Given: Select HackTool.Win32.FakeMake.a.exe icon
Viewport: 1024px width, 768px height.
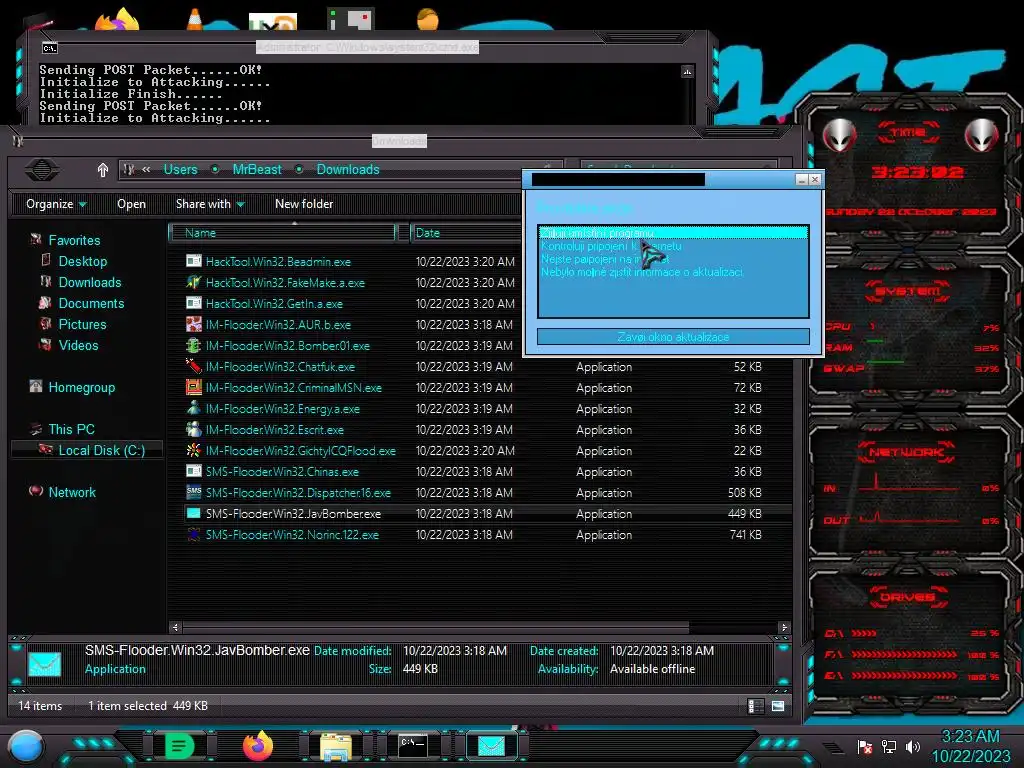Looking at the screenshot, I should click(193, 282).
